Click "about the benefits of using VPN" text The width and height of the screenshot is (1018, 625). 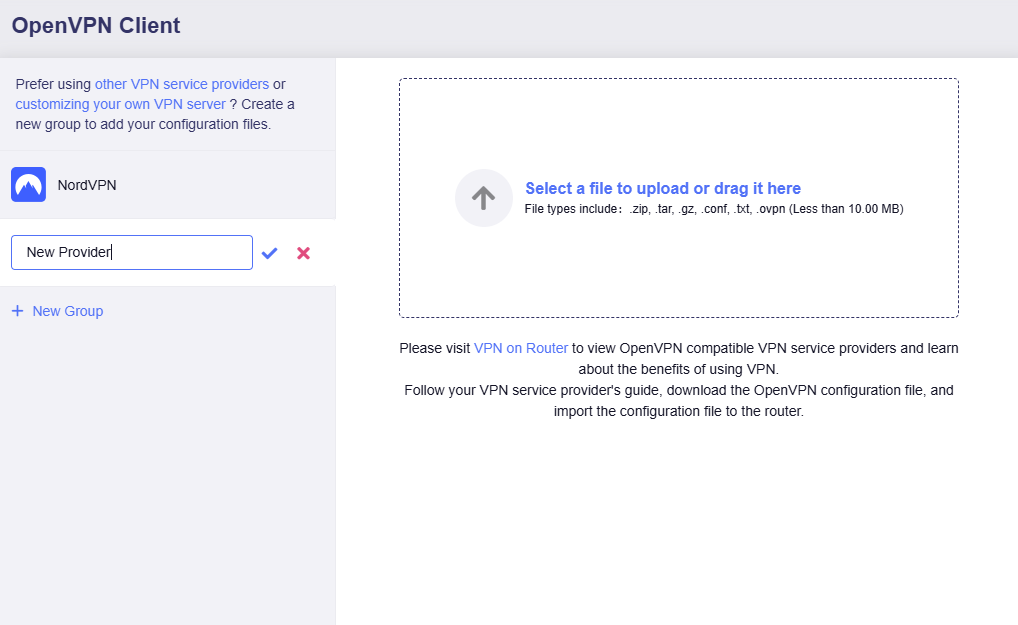(x=678, y=369)
